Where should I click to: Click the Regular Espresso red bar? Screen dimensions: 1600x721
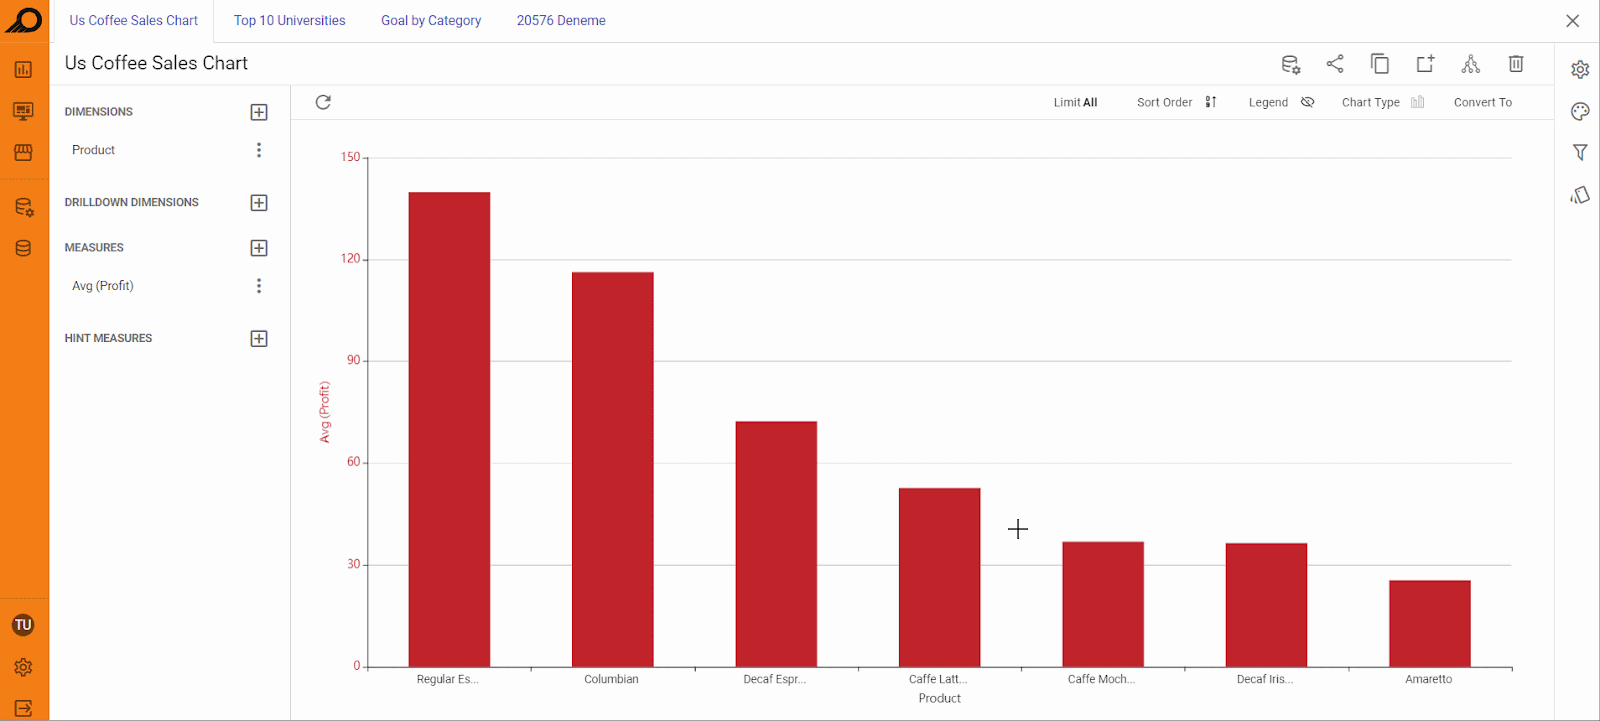(449, 429)
